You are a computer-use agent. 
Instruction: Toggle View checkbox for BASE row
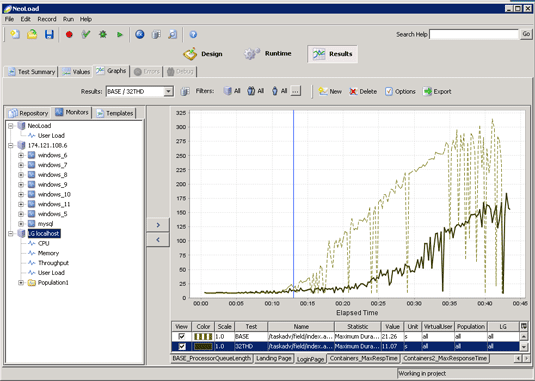182,337
